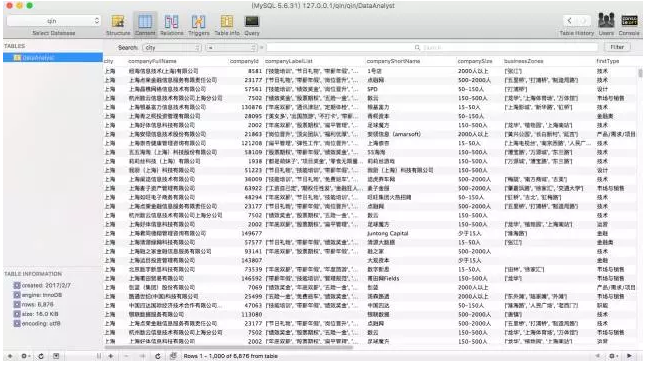Add a new table with sidebar plus
Image resolution: width=653 pixels, height=368 pixels.
[x=10, y=356]
